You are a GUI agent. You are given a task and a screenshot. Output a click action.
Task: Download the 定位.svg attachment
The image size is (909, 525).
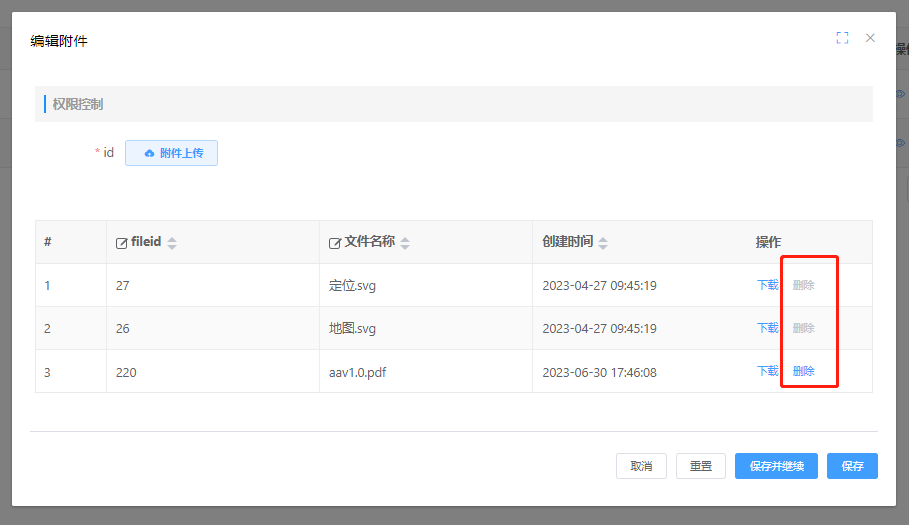pyautogui.click(x=767, y=285)
